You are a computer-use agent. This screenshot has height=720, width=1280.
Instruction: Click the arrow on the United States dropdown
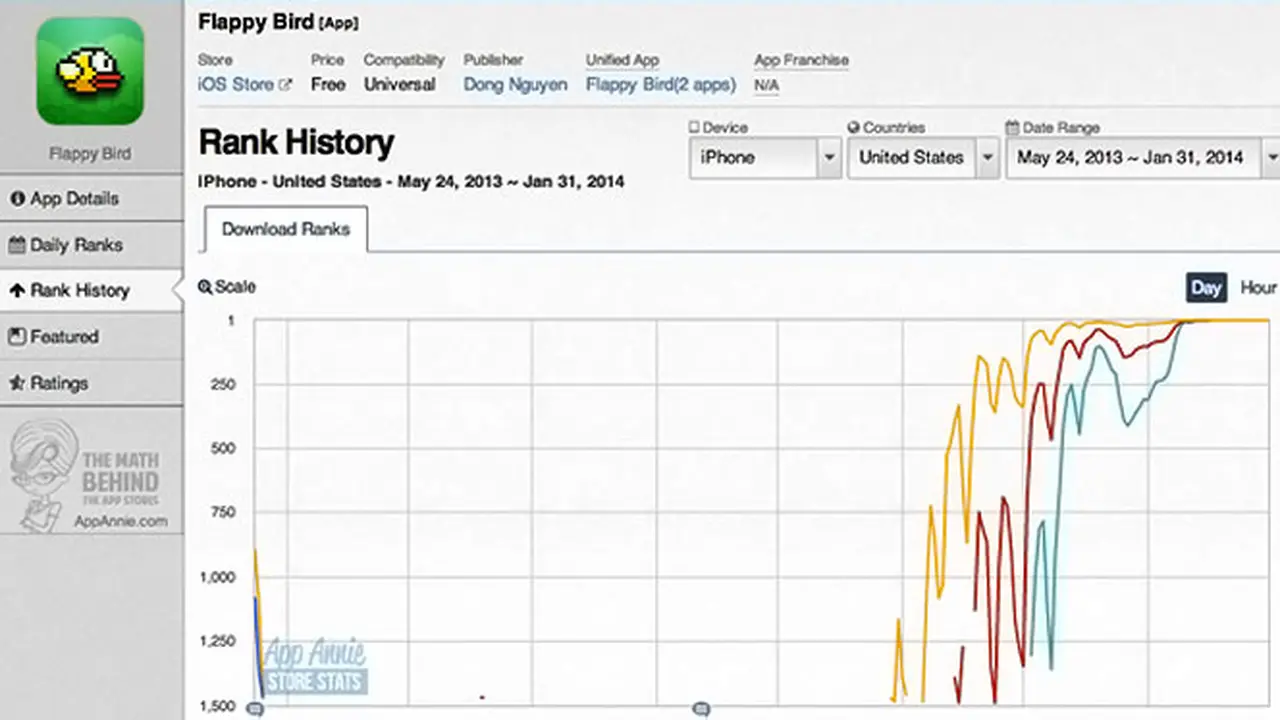point(987,158)
